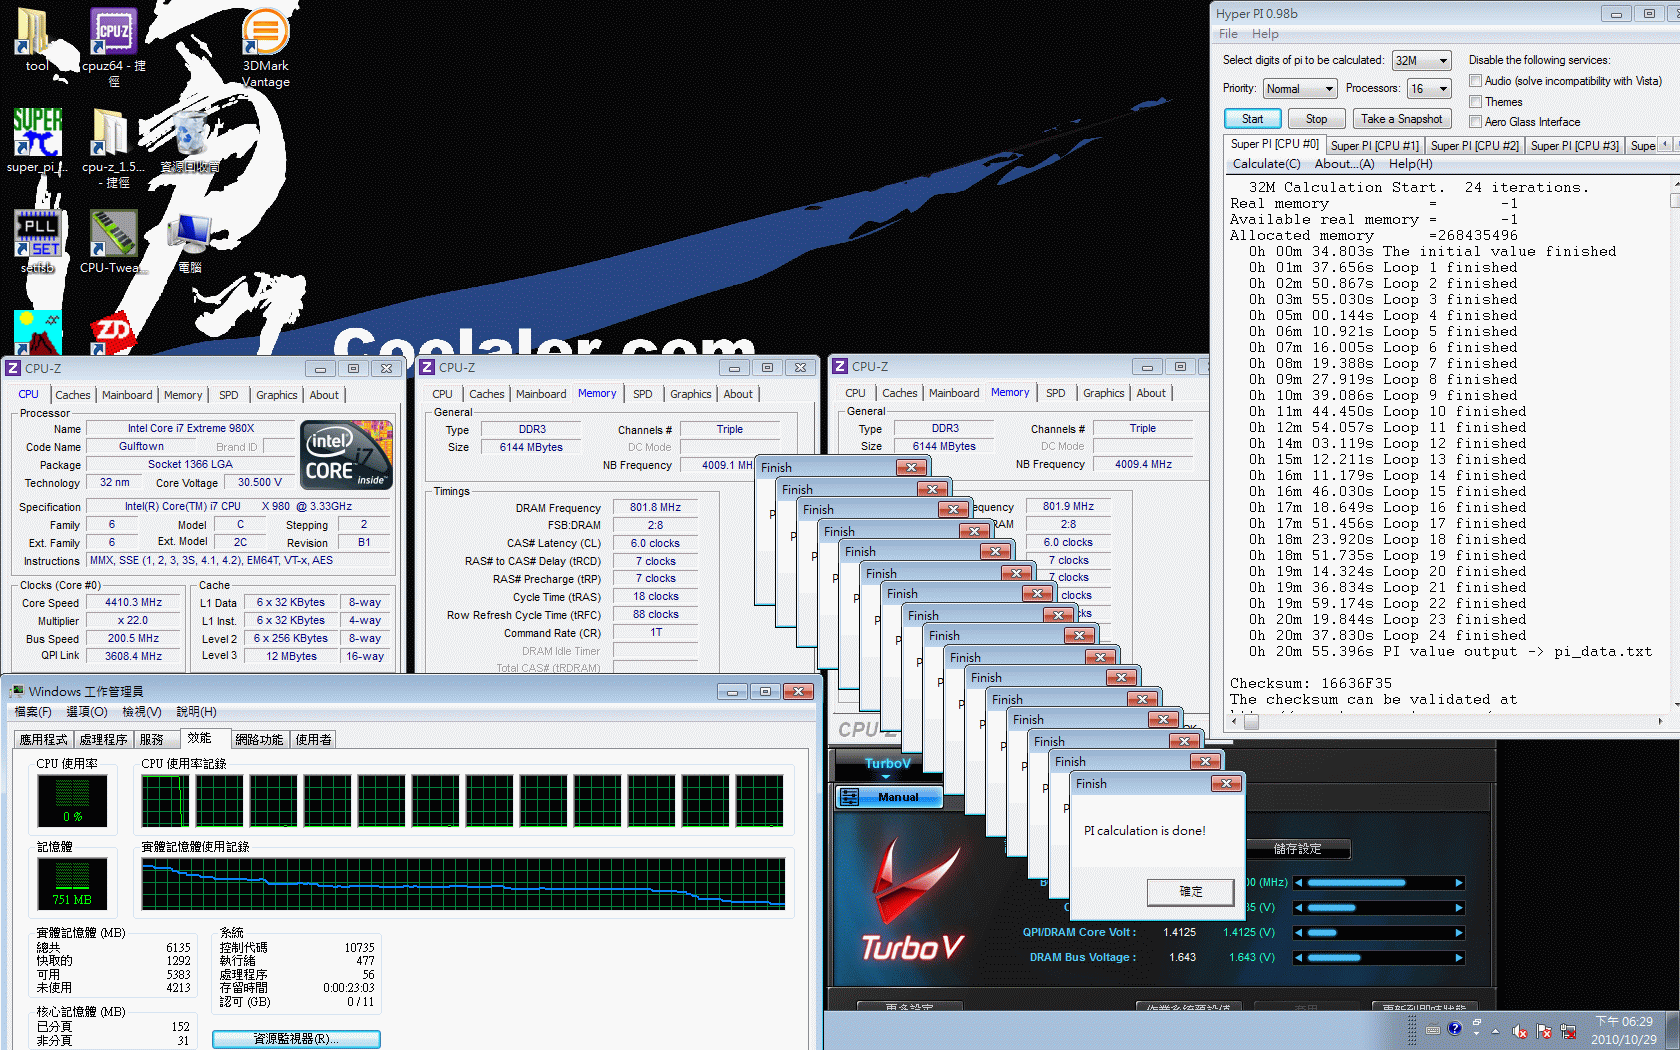The width and height of the screenshot is (1680, 1050).
Task: Open the Processors 16 dropdown
Action: 1429,89
